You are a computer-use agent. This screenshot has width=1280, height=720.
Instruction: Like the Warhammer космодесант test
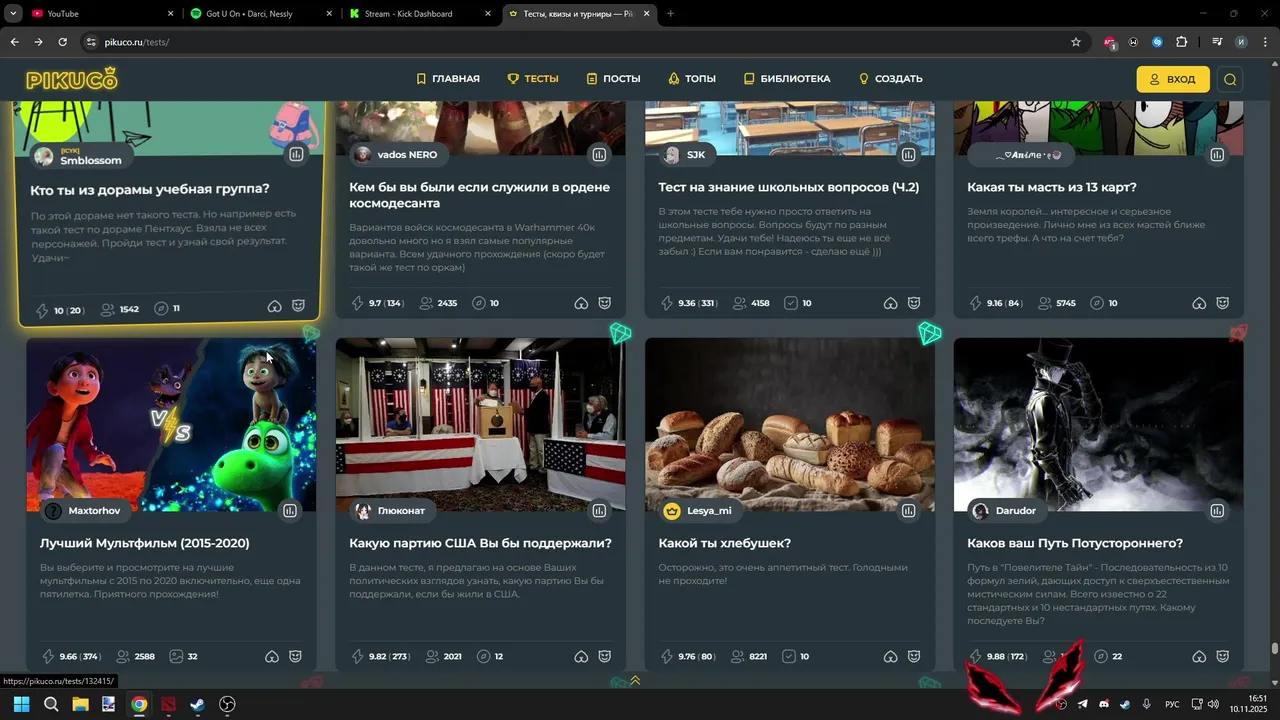[581, 303]
